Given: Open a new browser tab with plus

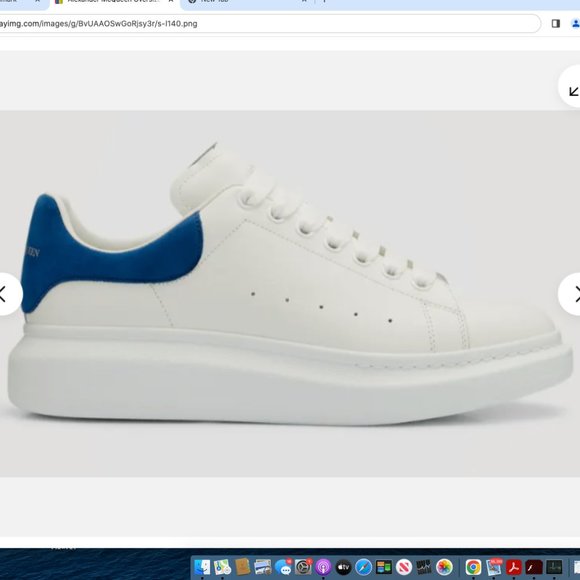Looking at the screenshot, I should pos(324,1).
